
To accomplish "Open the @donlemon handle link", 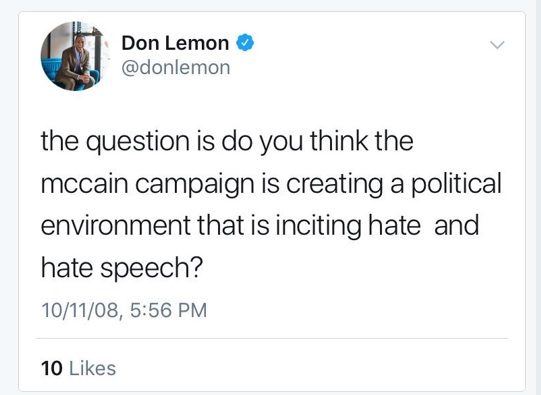I will coord(176,67).
